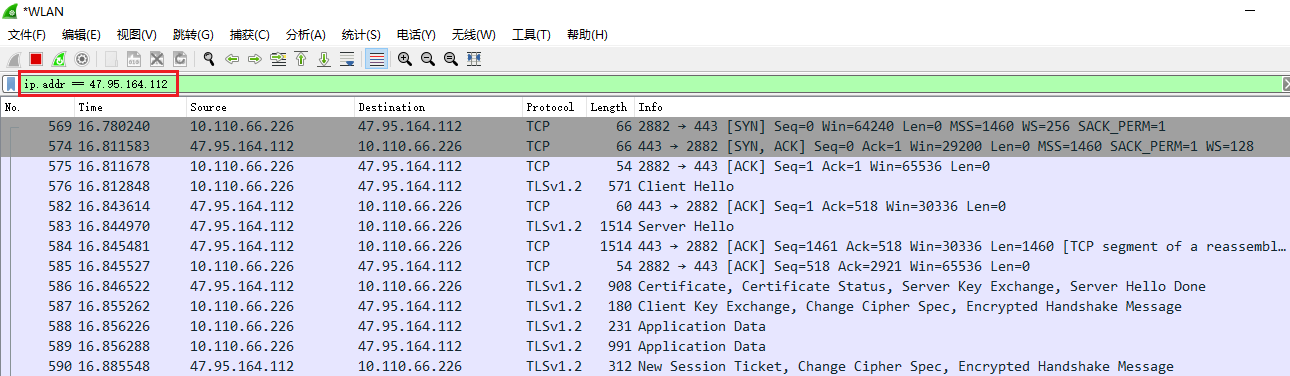This screenshot has width=1290, height=376.
Task: Restart the current capture
Action: [x=59, y=59]
